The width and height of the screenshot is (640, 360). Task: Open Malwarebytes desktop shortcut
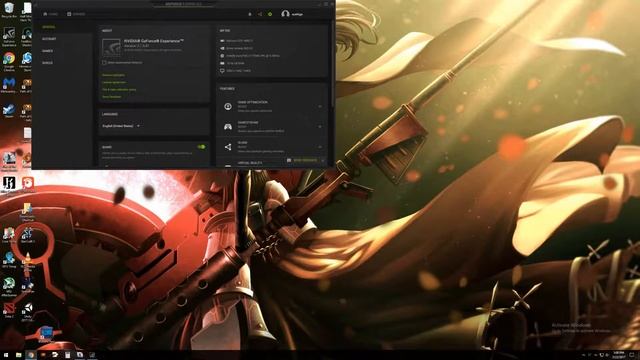click(9, 85)
